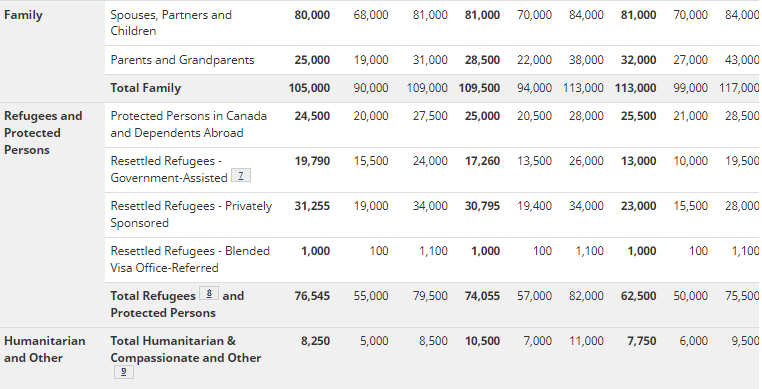Click the 31,255 Privately Sponsored value

(x=312, y=206)
